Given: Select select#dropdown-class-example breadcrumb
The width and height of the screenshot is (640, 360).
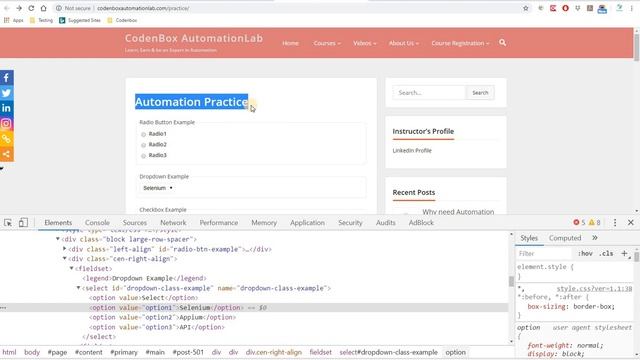Looking at the screenshot, I should click(x=389, y=352).
